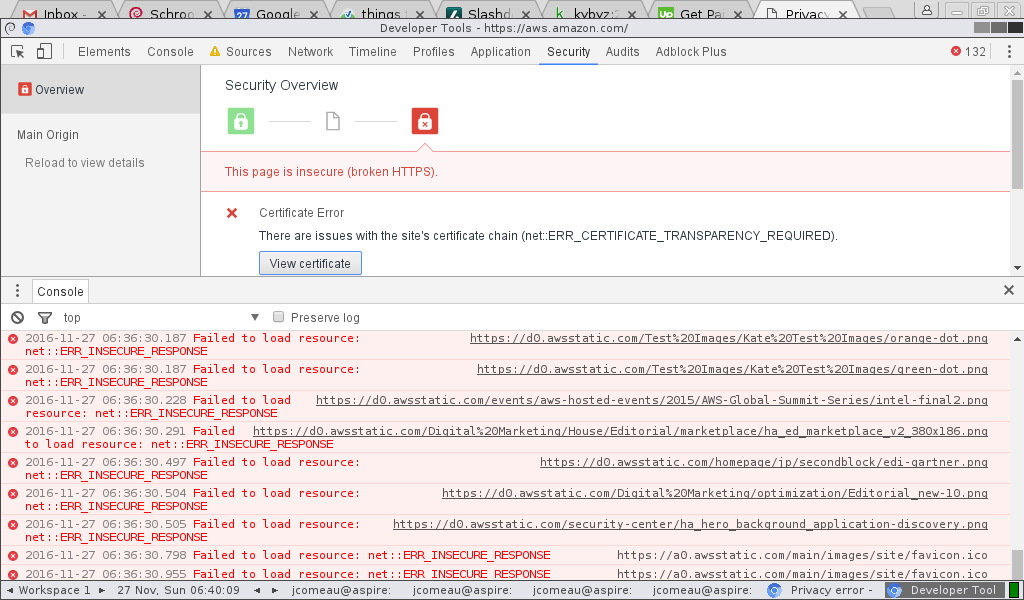Open the ha_ed_marketplace_v2_380x186.png link

point(620,431)
